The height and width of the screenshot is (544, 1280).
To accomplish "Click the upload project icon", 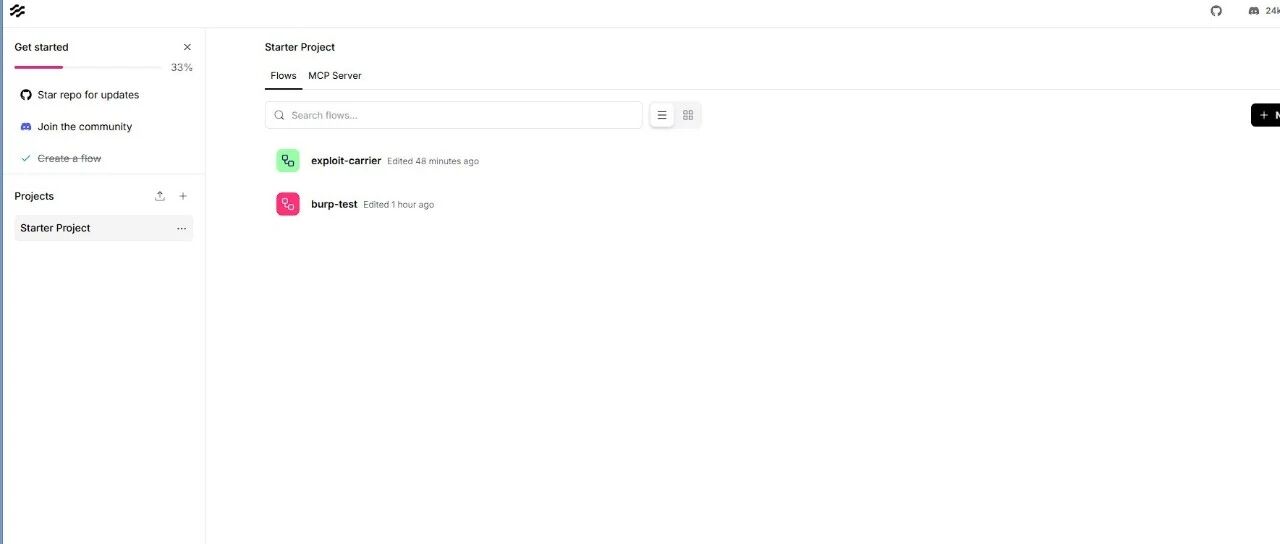I will (160, 196).
